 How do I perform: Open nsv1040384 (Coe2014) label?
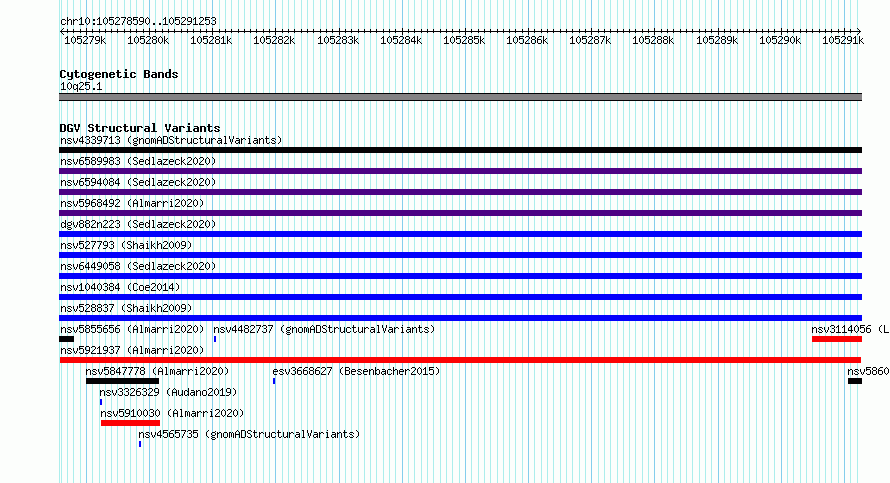click(120, 287)
